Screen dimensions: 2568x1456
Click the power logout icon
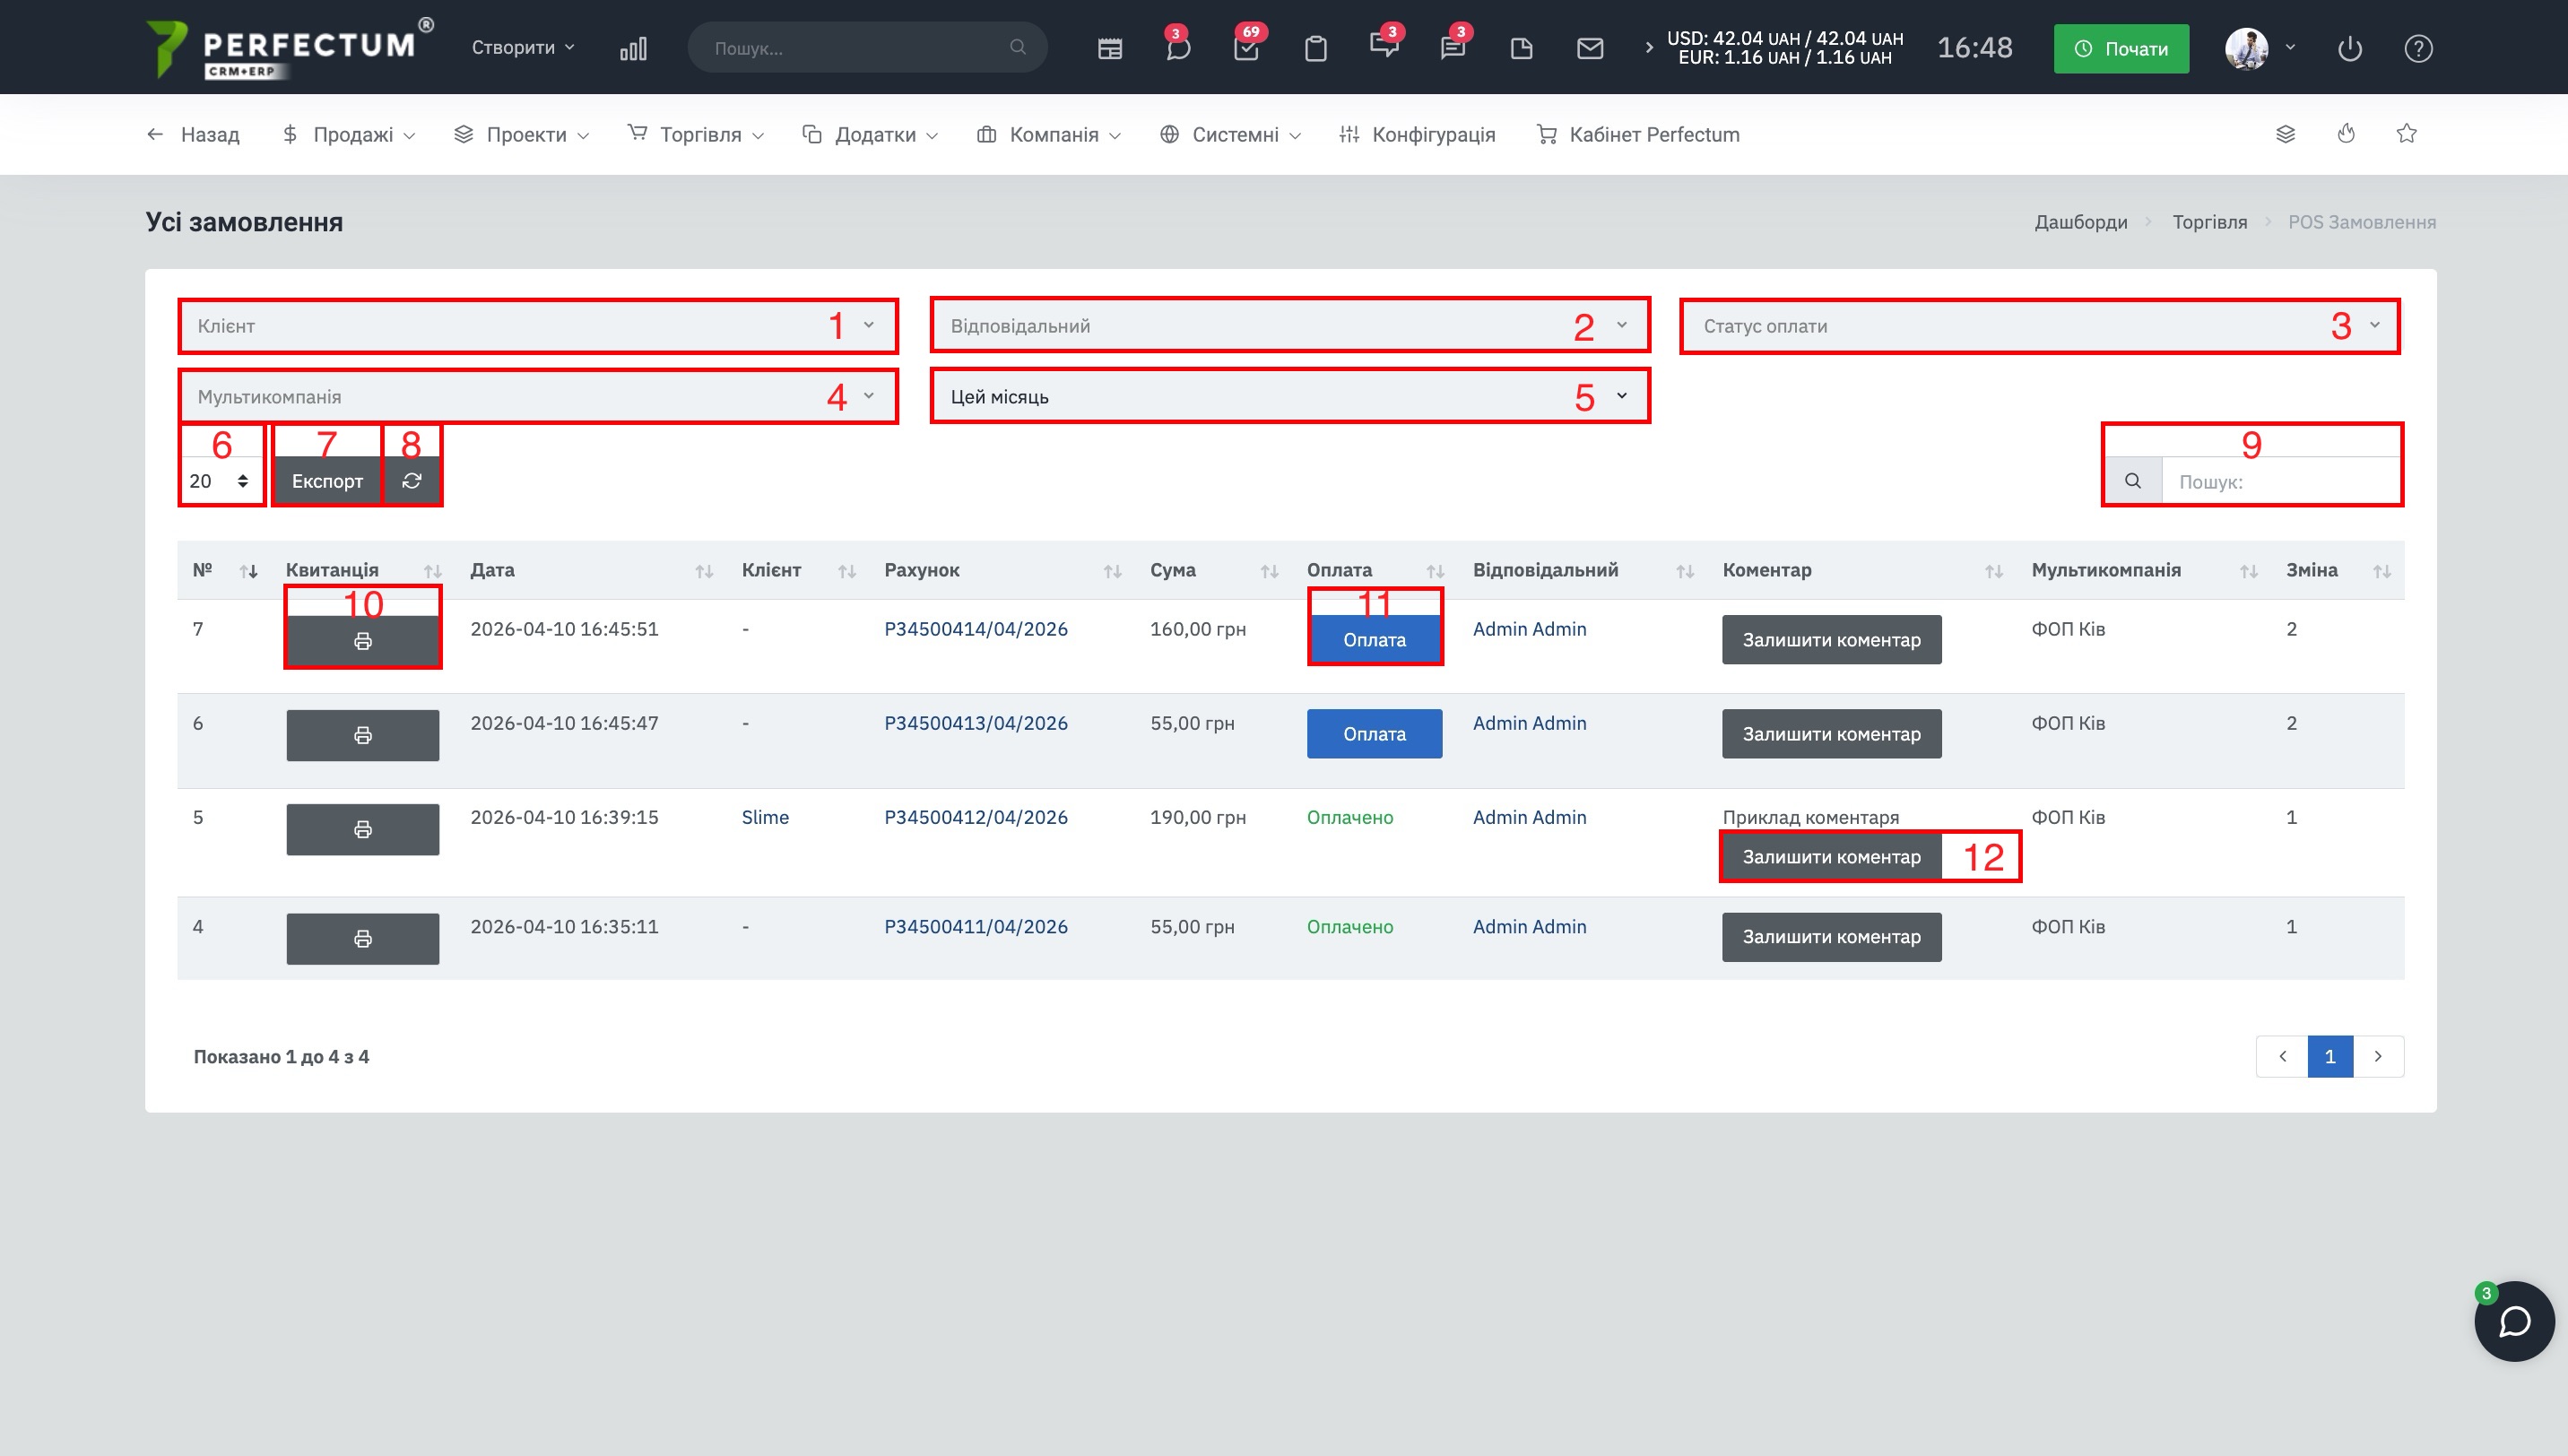click(x=2349, y=48)
